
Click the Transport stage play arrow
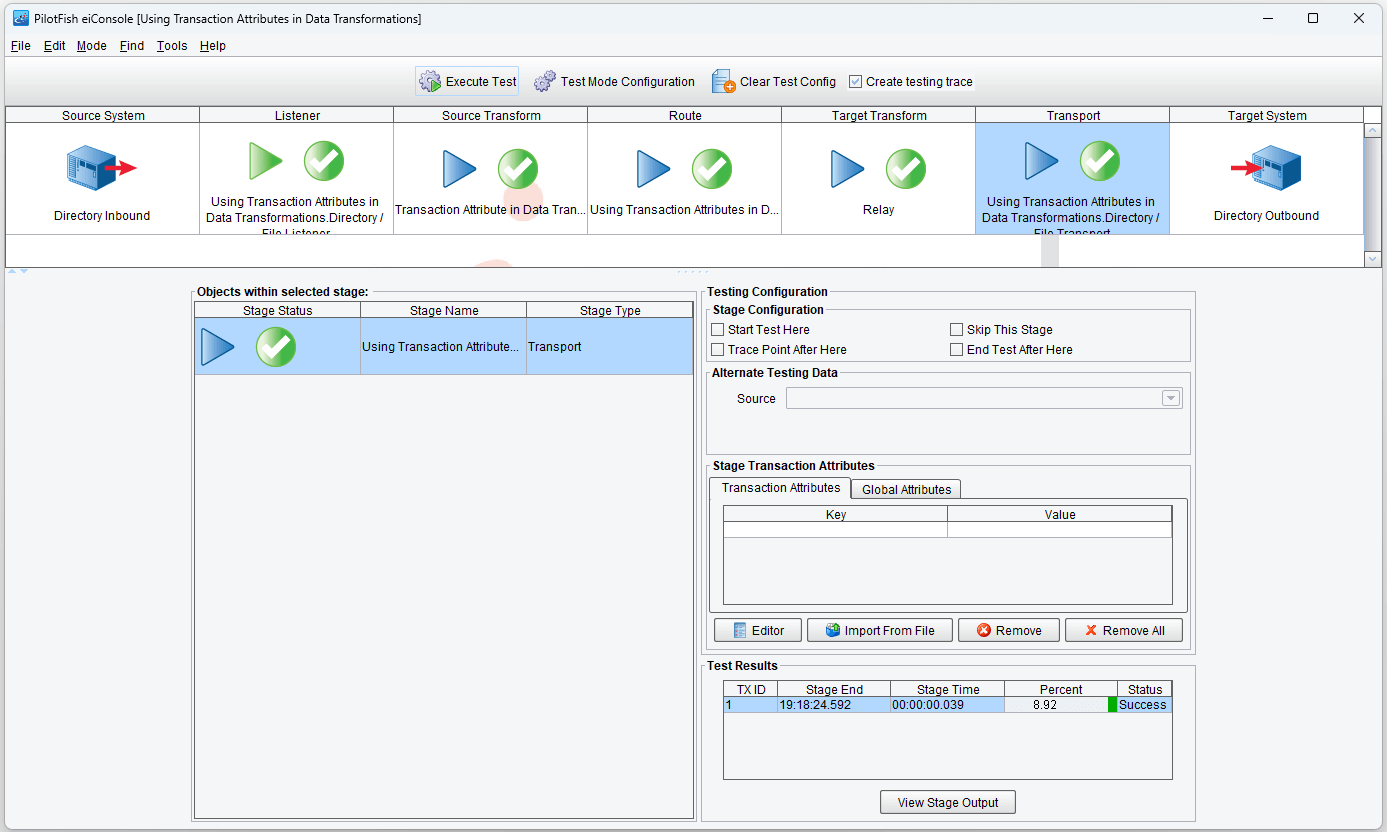point(1042,161)
